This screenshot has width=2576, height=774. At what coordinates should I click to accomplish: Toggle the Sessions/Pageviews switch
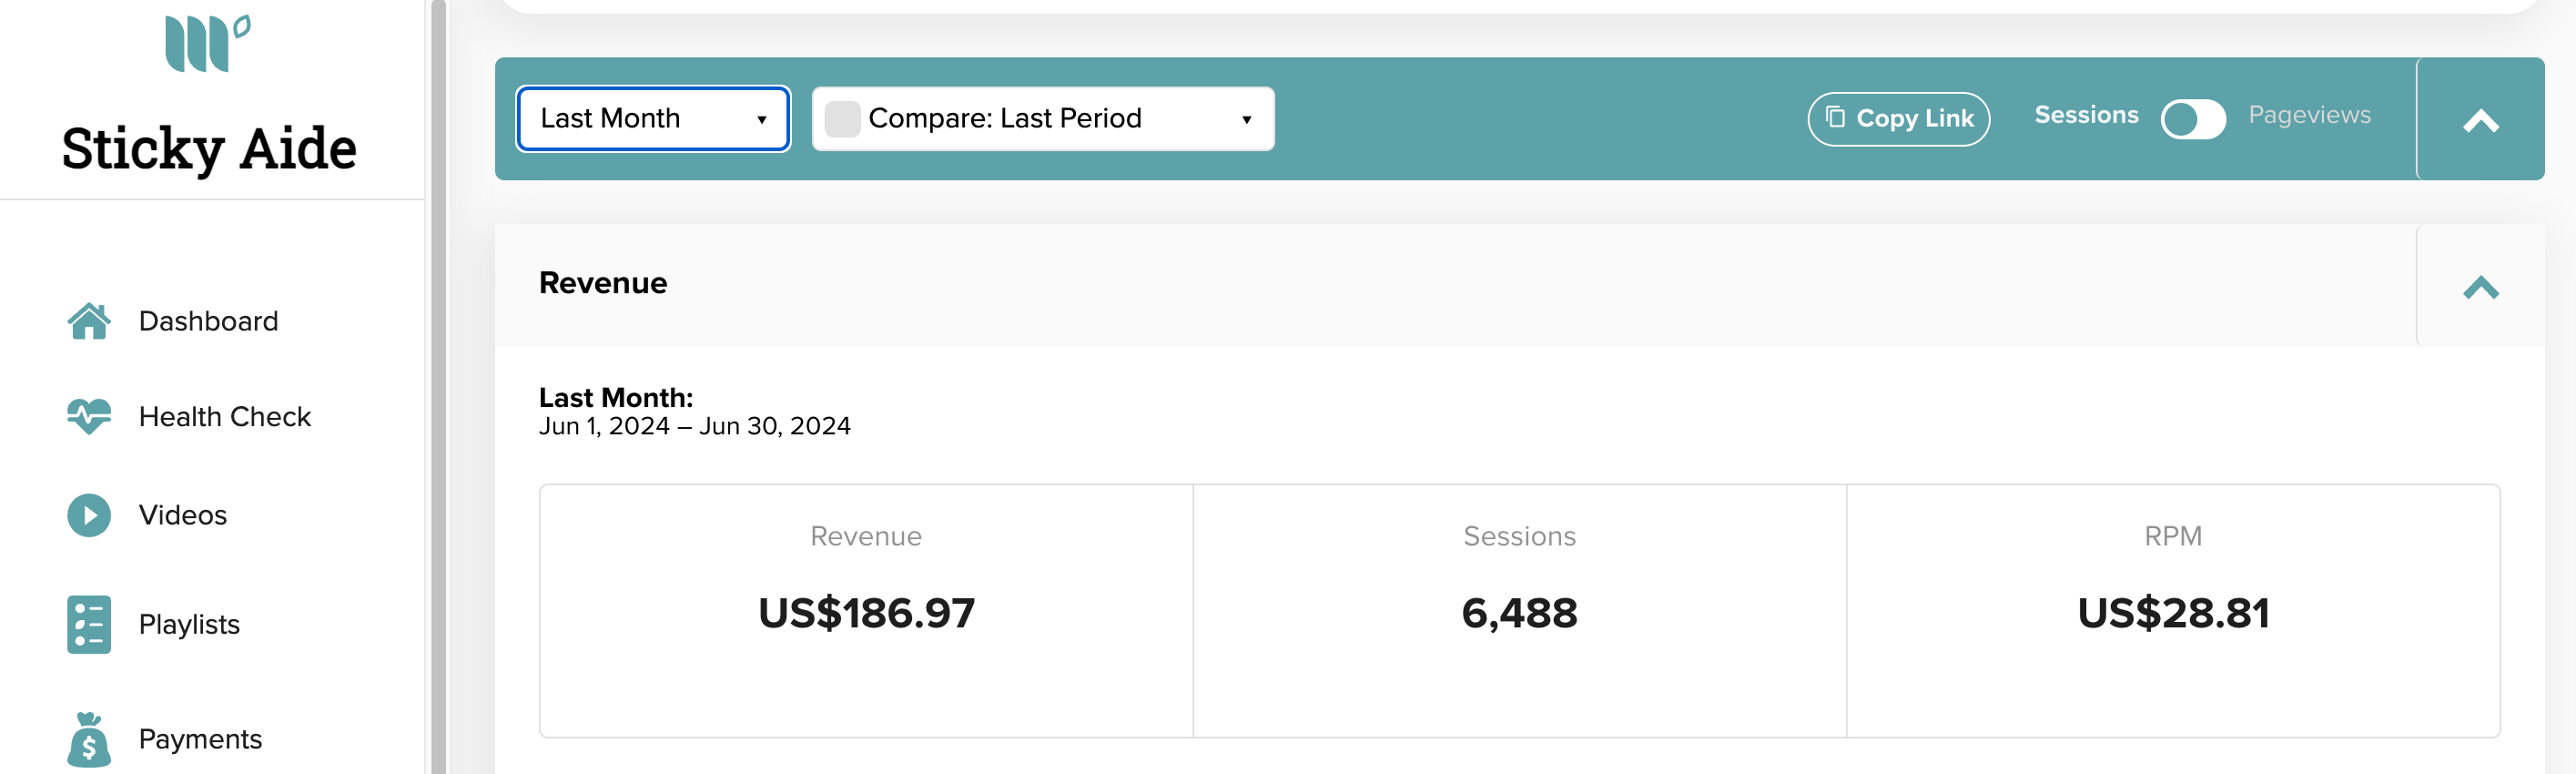tap(2192, 119)
